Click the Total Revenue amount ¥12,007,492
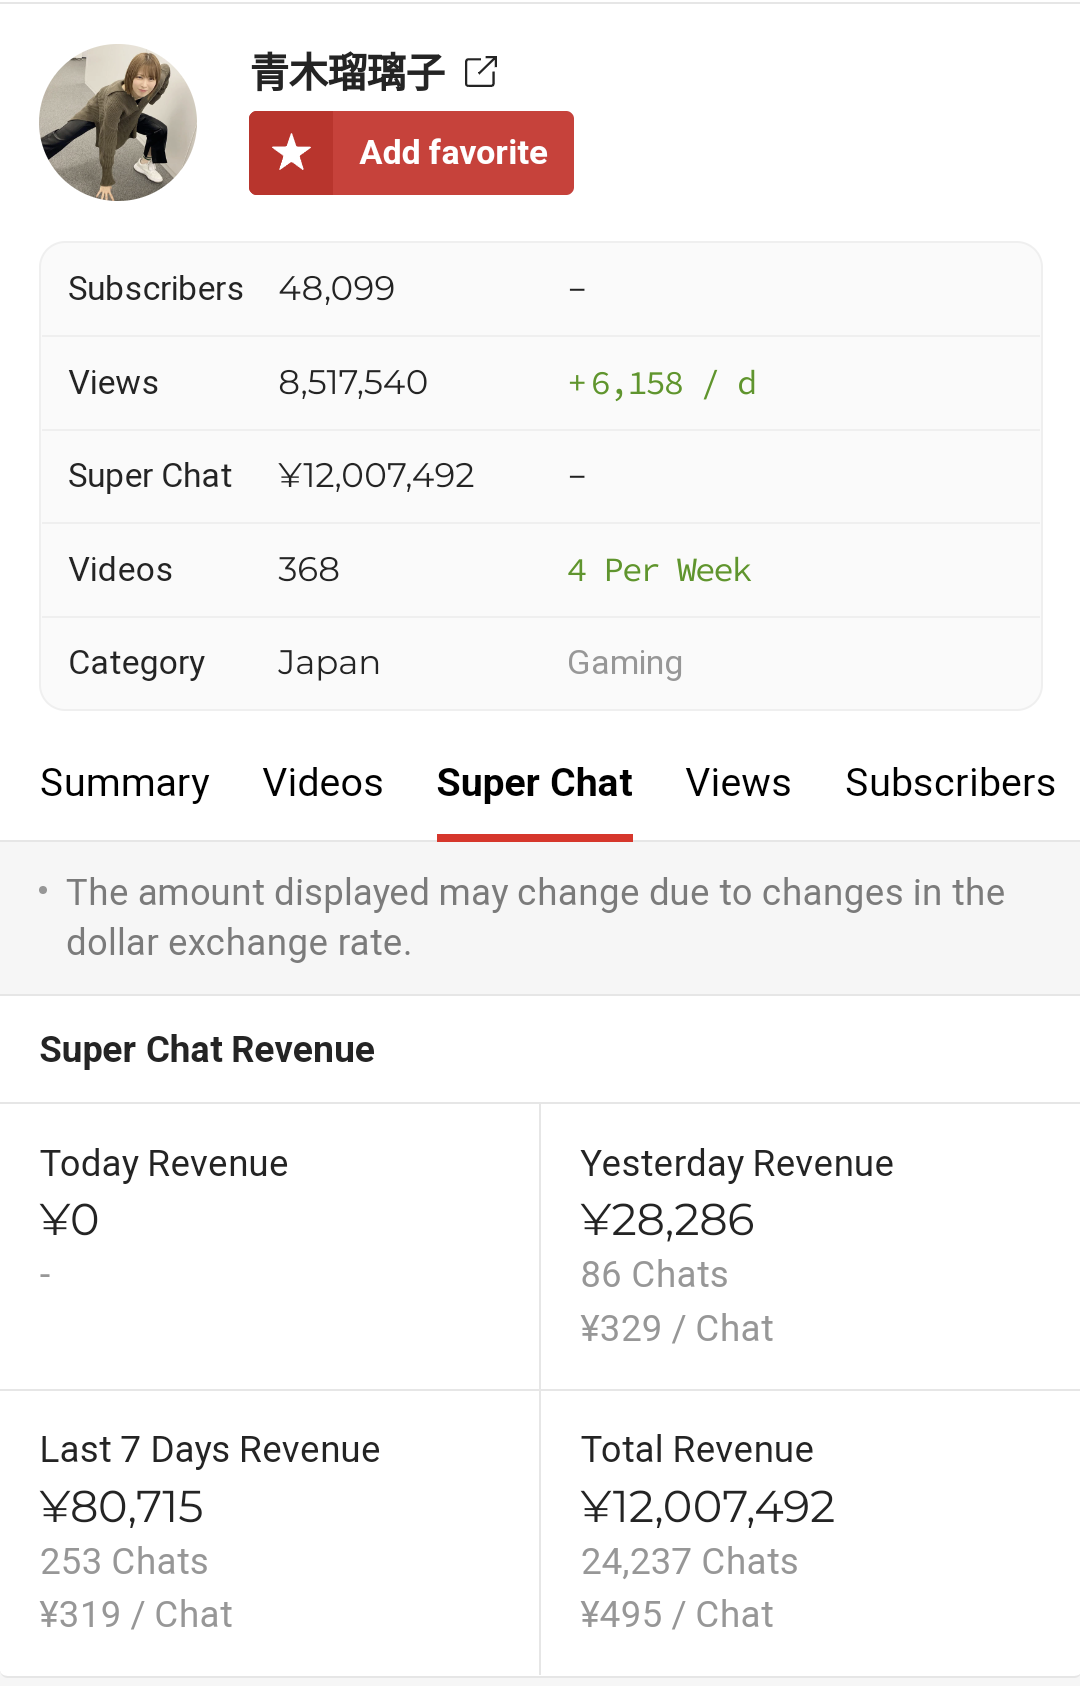 point(707,1507)
